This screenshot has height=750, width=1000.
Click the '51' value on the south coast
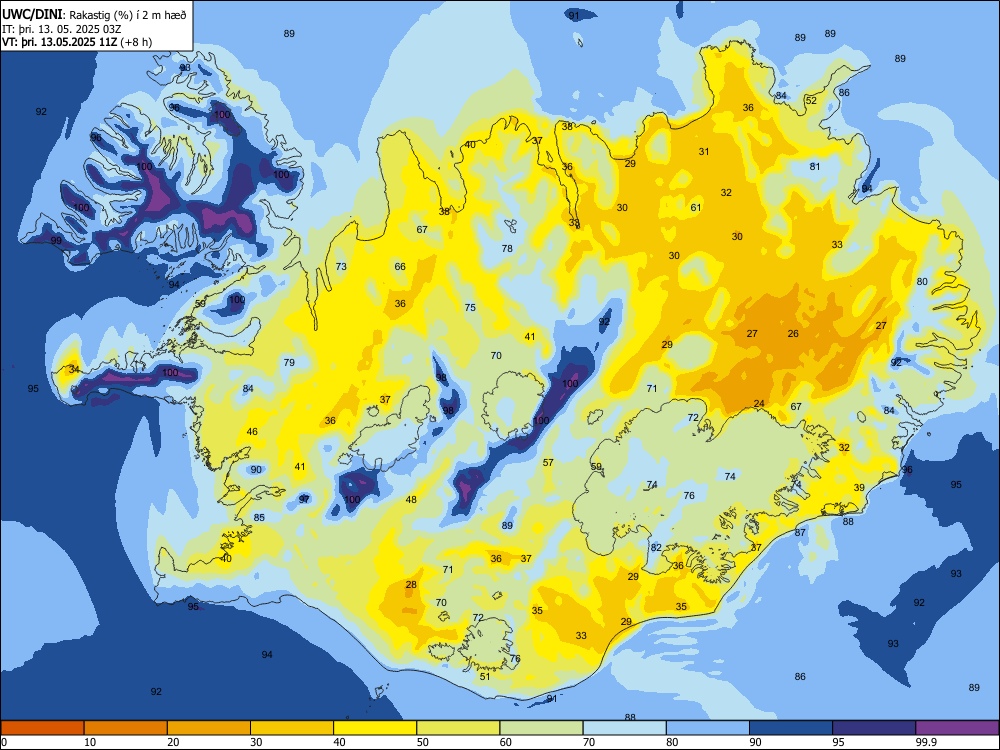[485, 677]
